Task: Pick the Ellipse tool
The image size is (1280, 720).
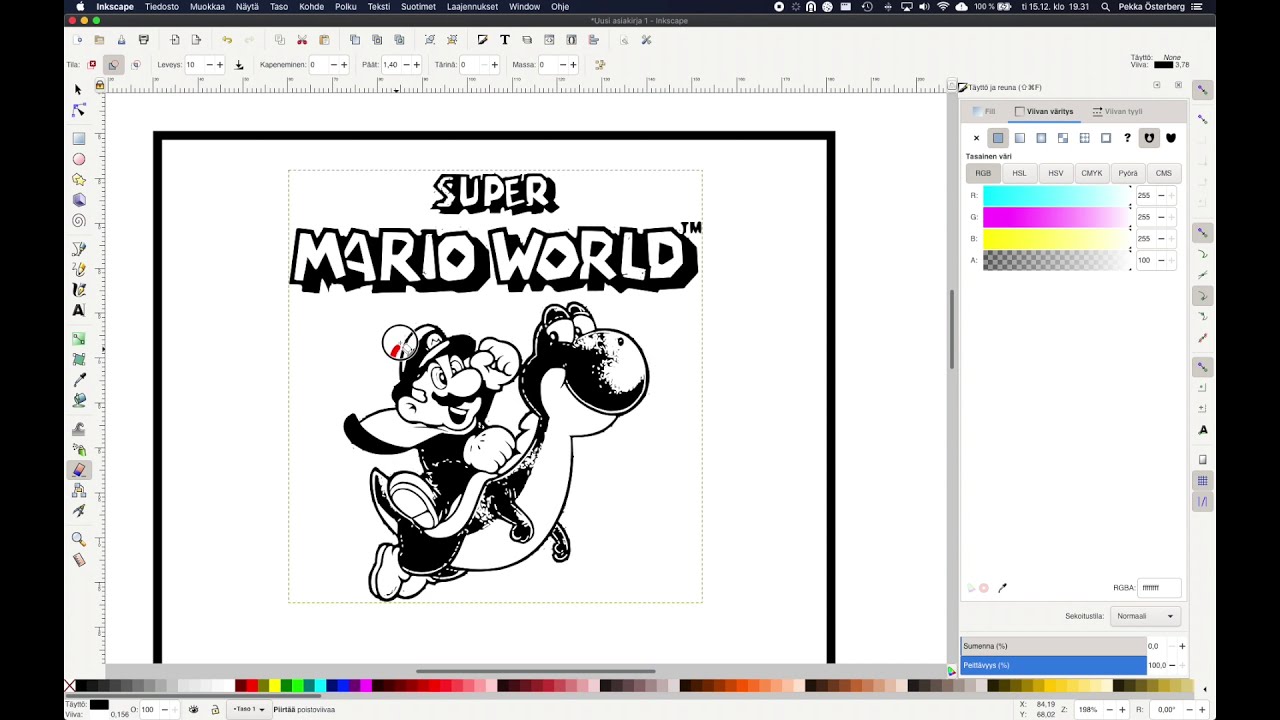Action: tap(79, 159)
